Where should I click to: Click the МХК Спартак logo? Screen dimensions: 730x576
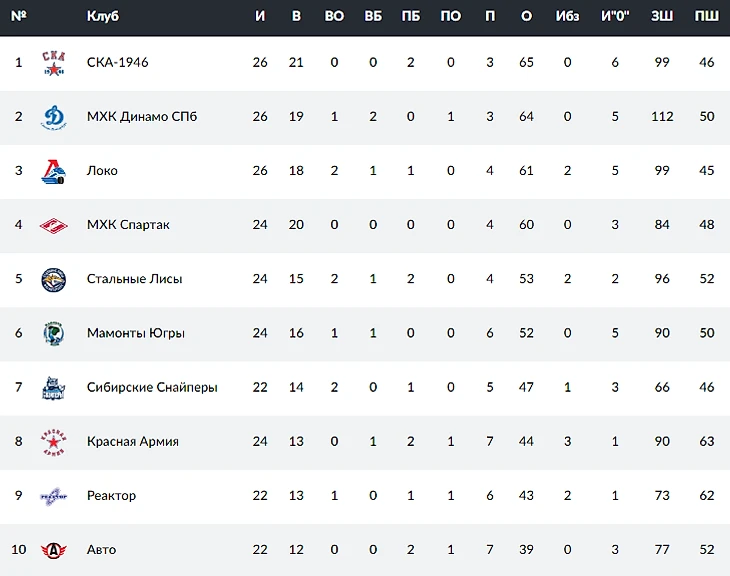(x=53, y=225)
